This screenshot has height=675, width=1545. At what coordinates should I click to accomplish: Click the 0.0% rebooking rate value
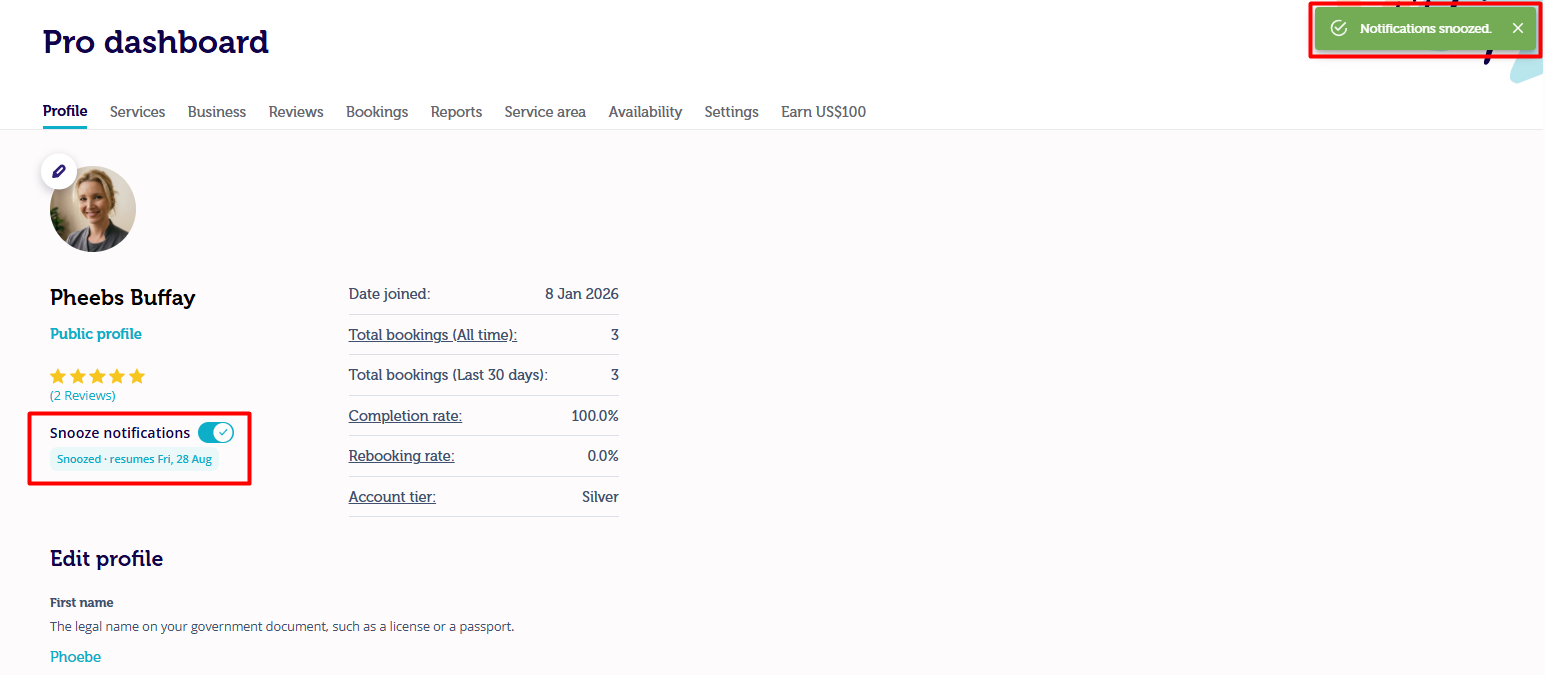pyautogui.click(x=603, y=456)
